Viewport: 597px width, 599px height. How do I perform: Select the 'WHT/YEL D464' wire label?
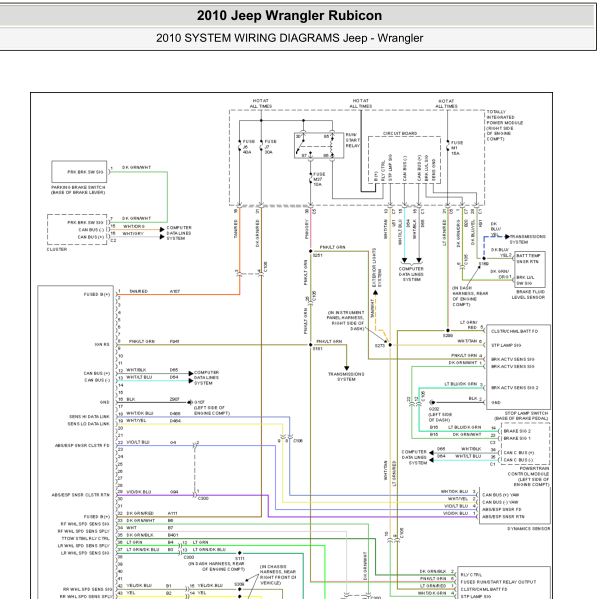(x=153, y=421)
